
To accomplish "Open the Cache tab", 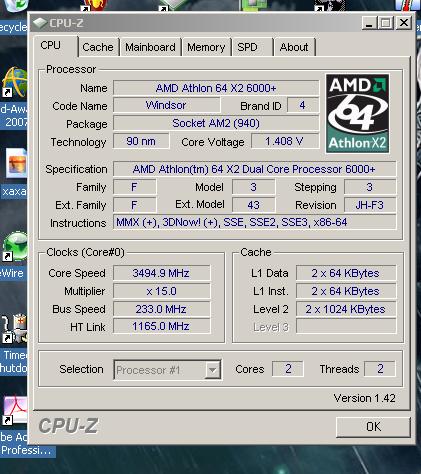I will pos(98,47).
